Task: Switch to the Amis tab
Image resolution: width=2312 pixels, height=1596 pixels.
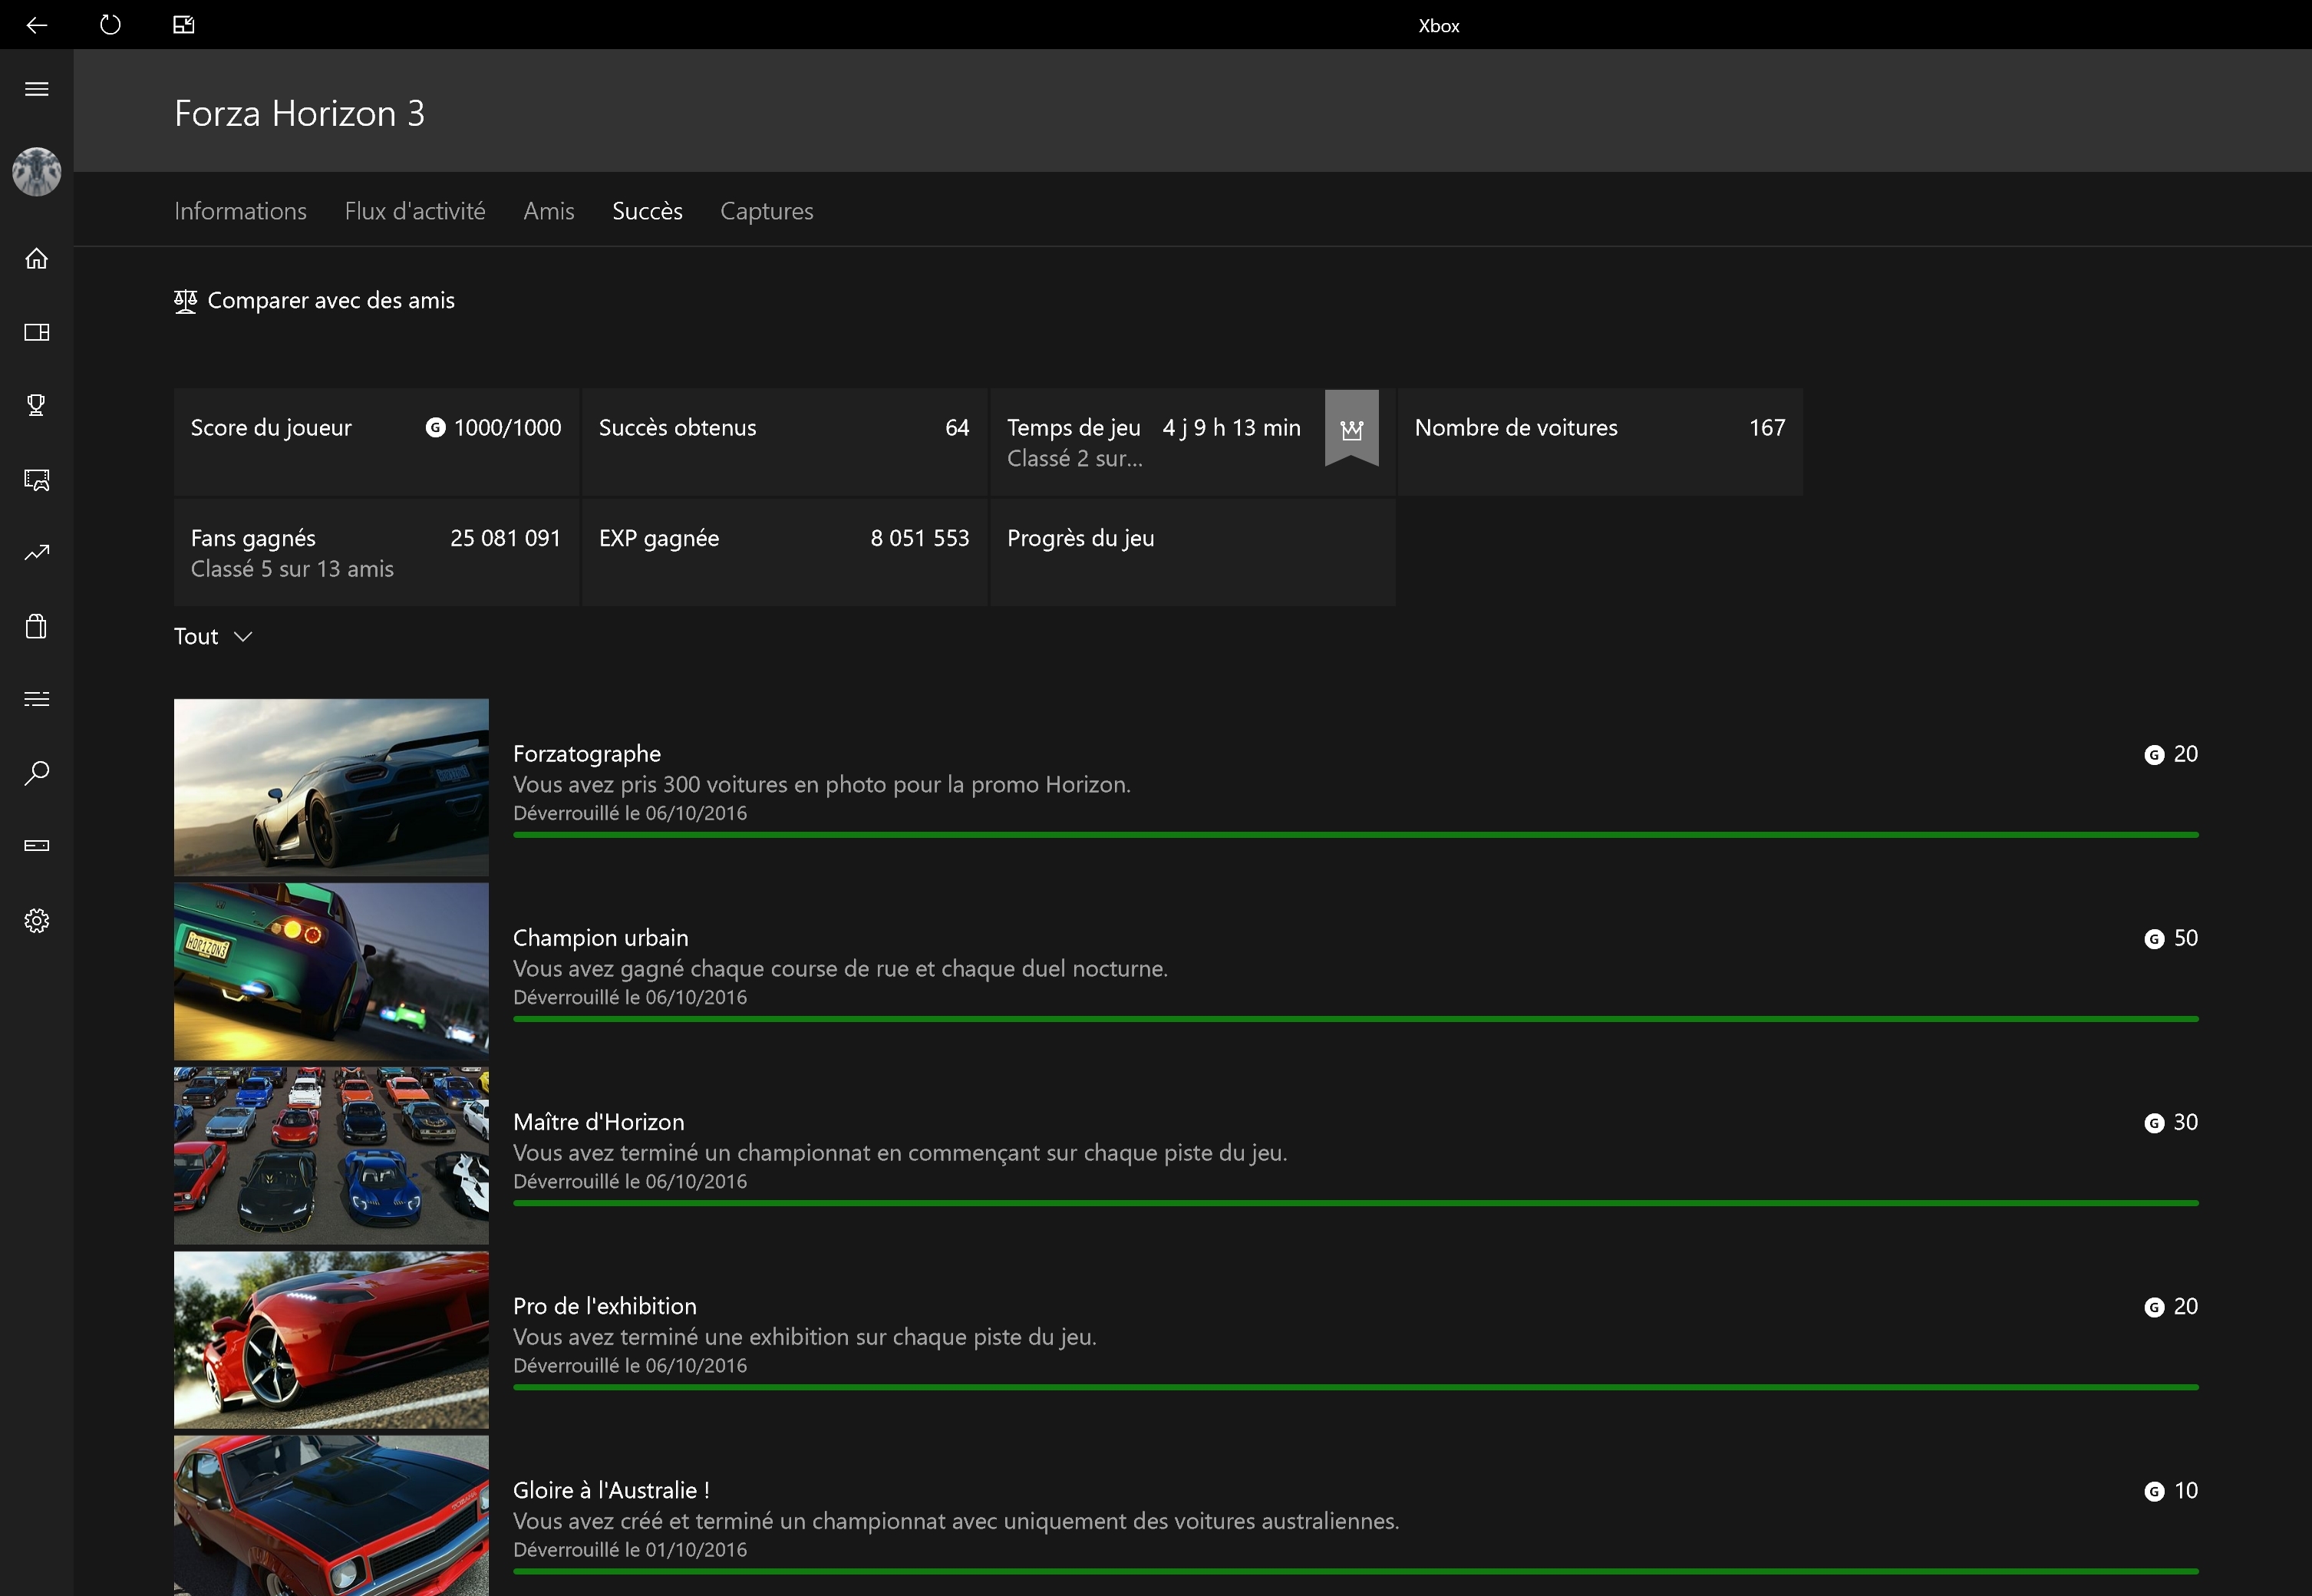Action: click(x=549, y=211)
